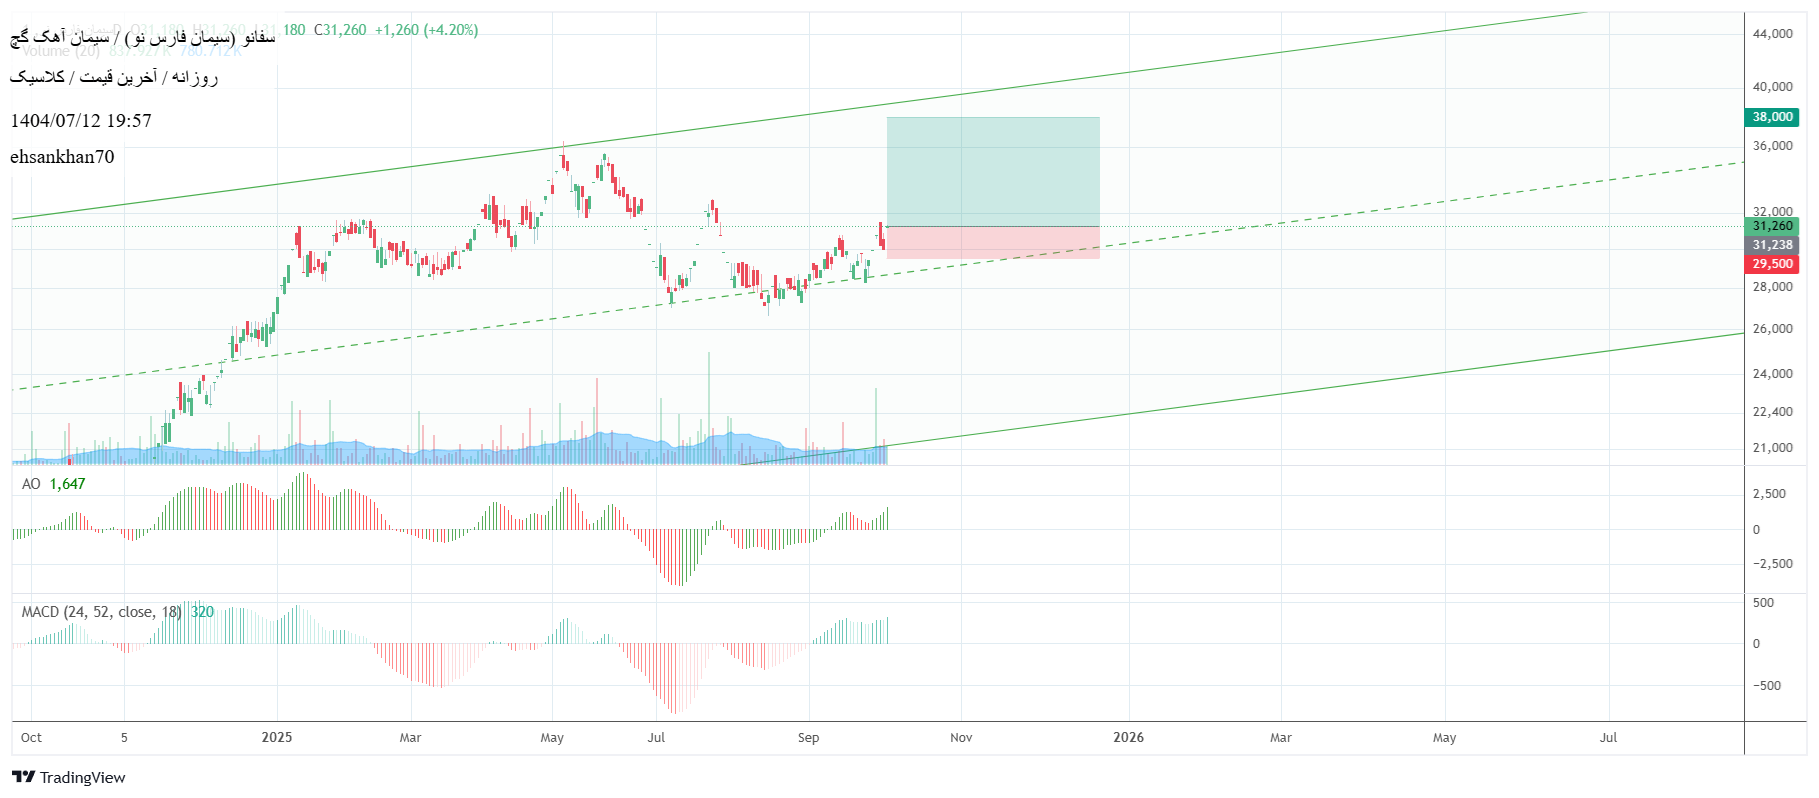The width and height of the screenshot is (1819, 798).
Task: Click the AO value 1,647
Action: pyautogui.click(x=68, y=484)
